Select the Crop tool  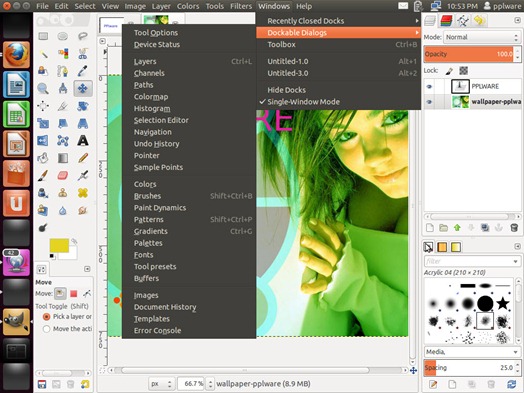tap(62, 106)
